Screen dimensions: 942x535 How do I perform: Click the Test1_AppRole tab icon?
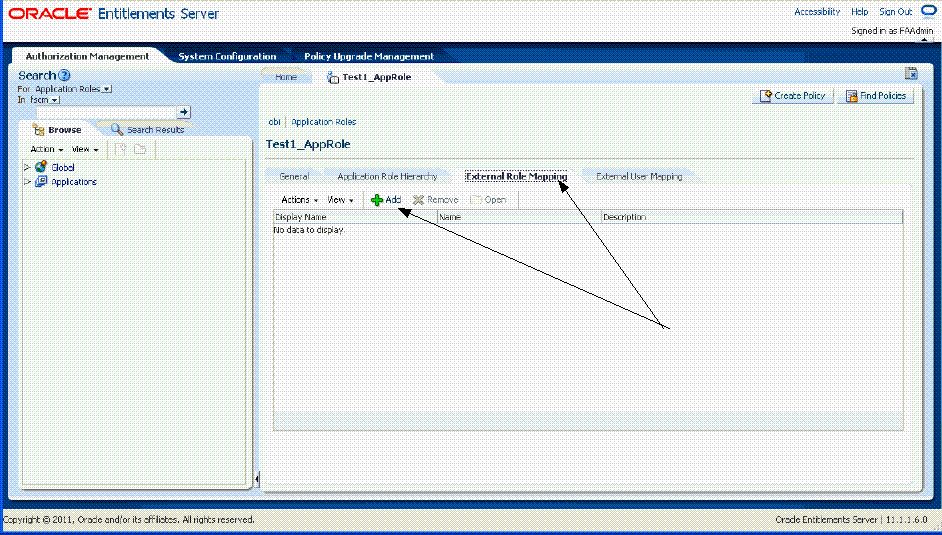coord(332,77)
